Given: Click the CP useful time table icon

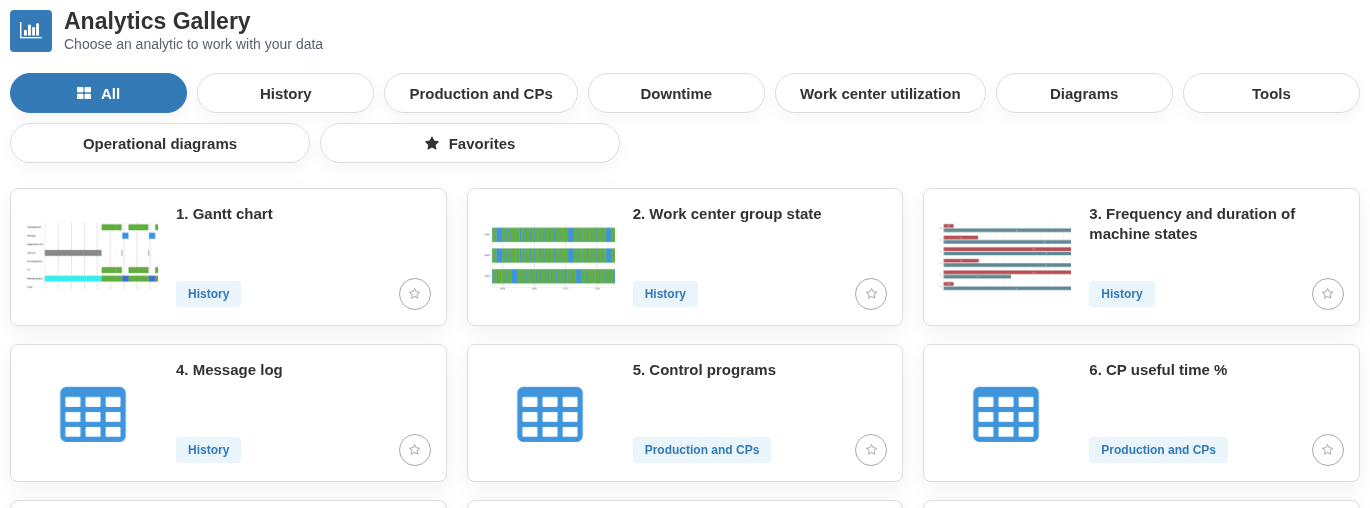Looking at the screenshot, I should (1006, 414).
